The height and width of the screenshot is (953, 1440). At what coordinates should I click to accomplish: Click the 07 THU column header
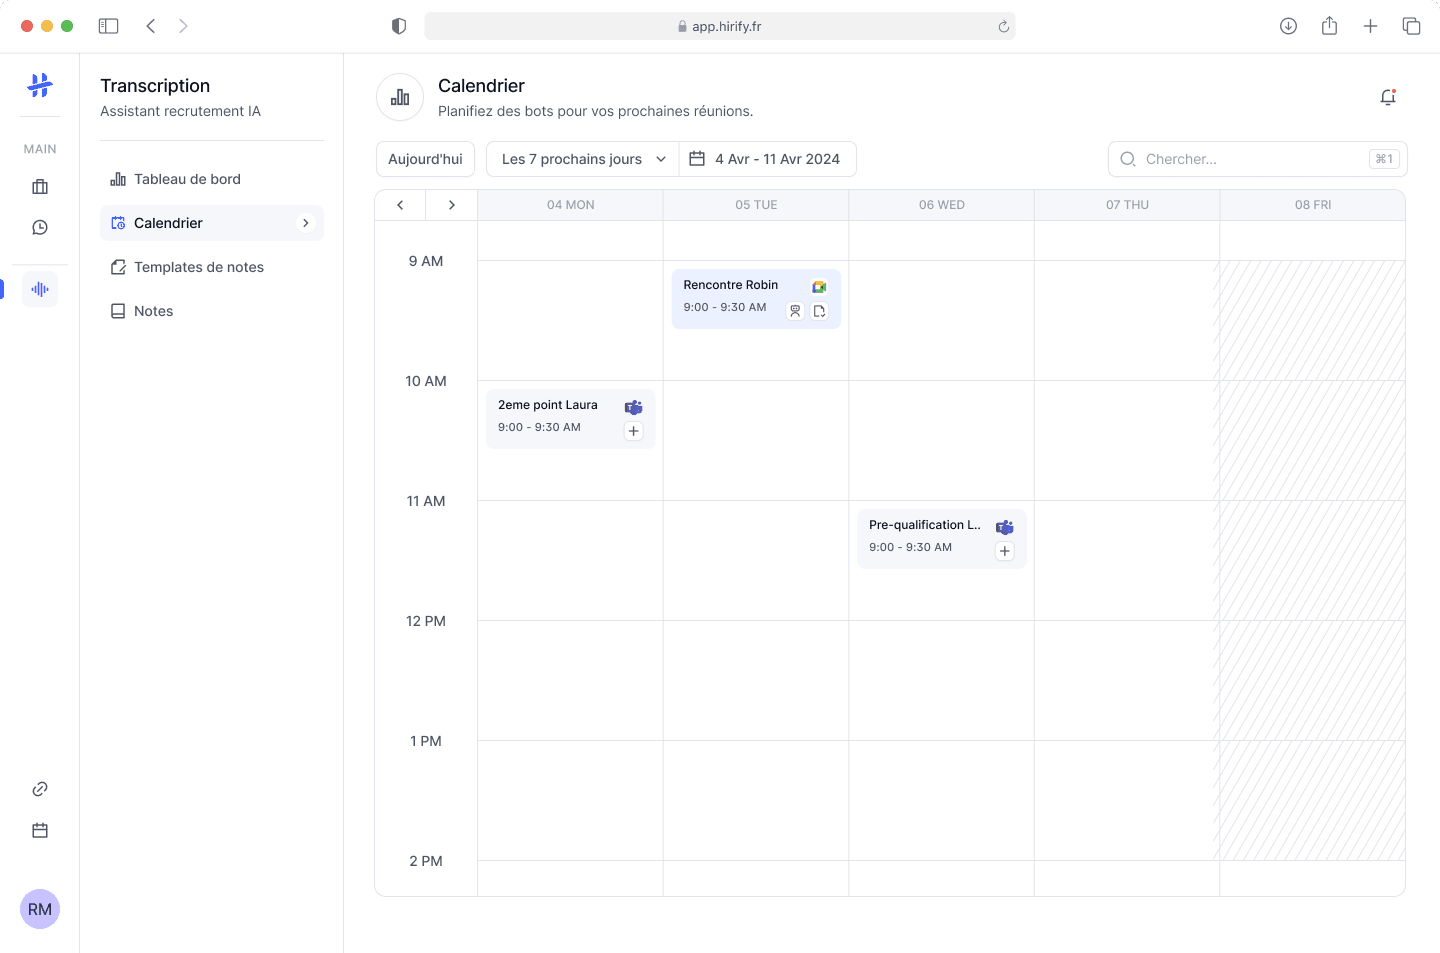[1127, 205]
